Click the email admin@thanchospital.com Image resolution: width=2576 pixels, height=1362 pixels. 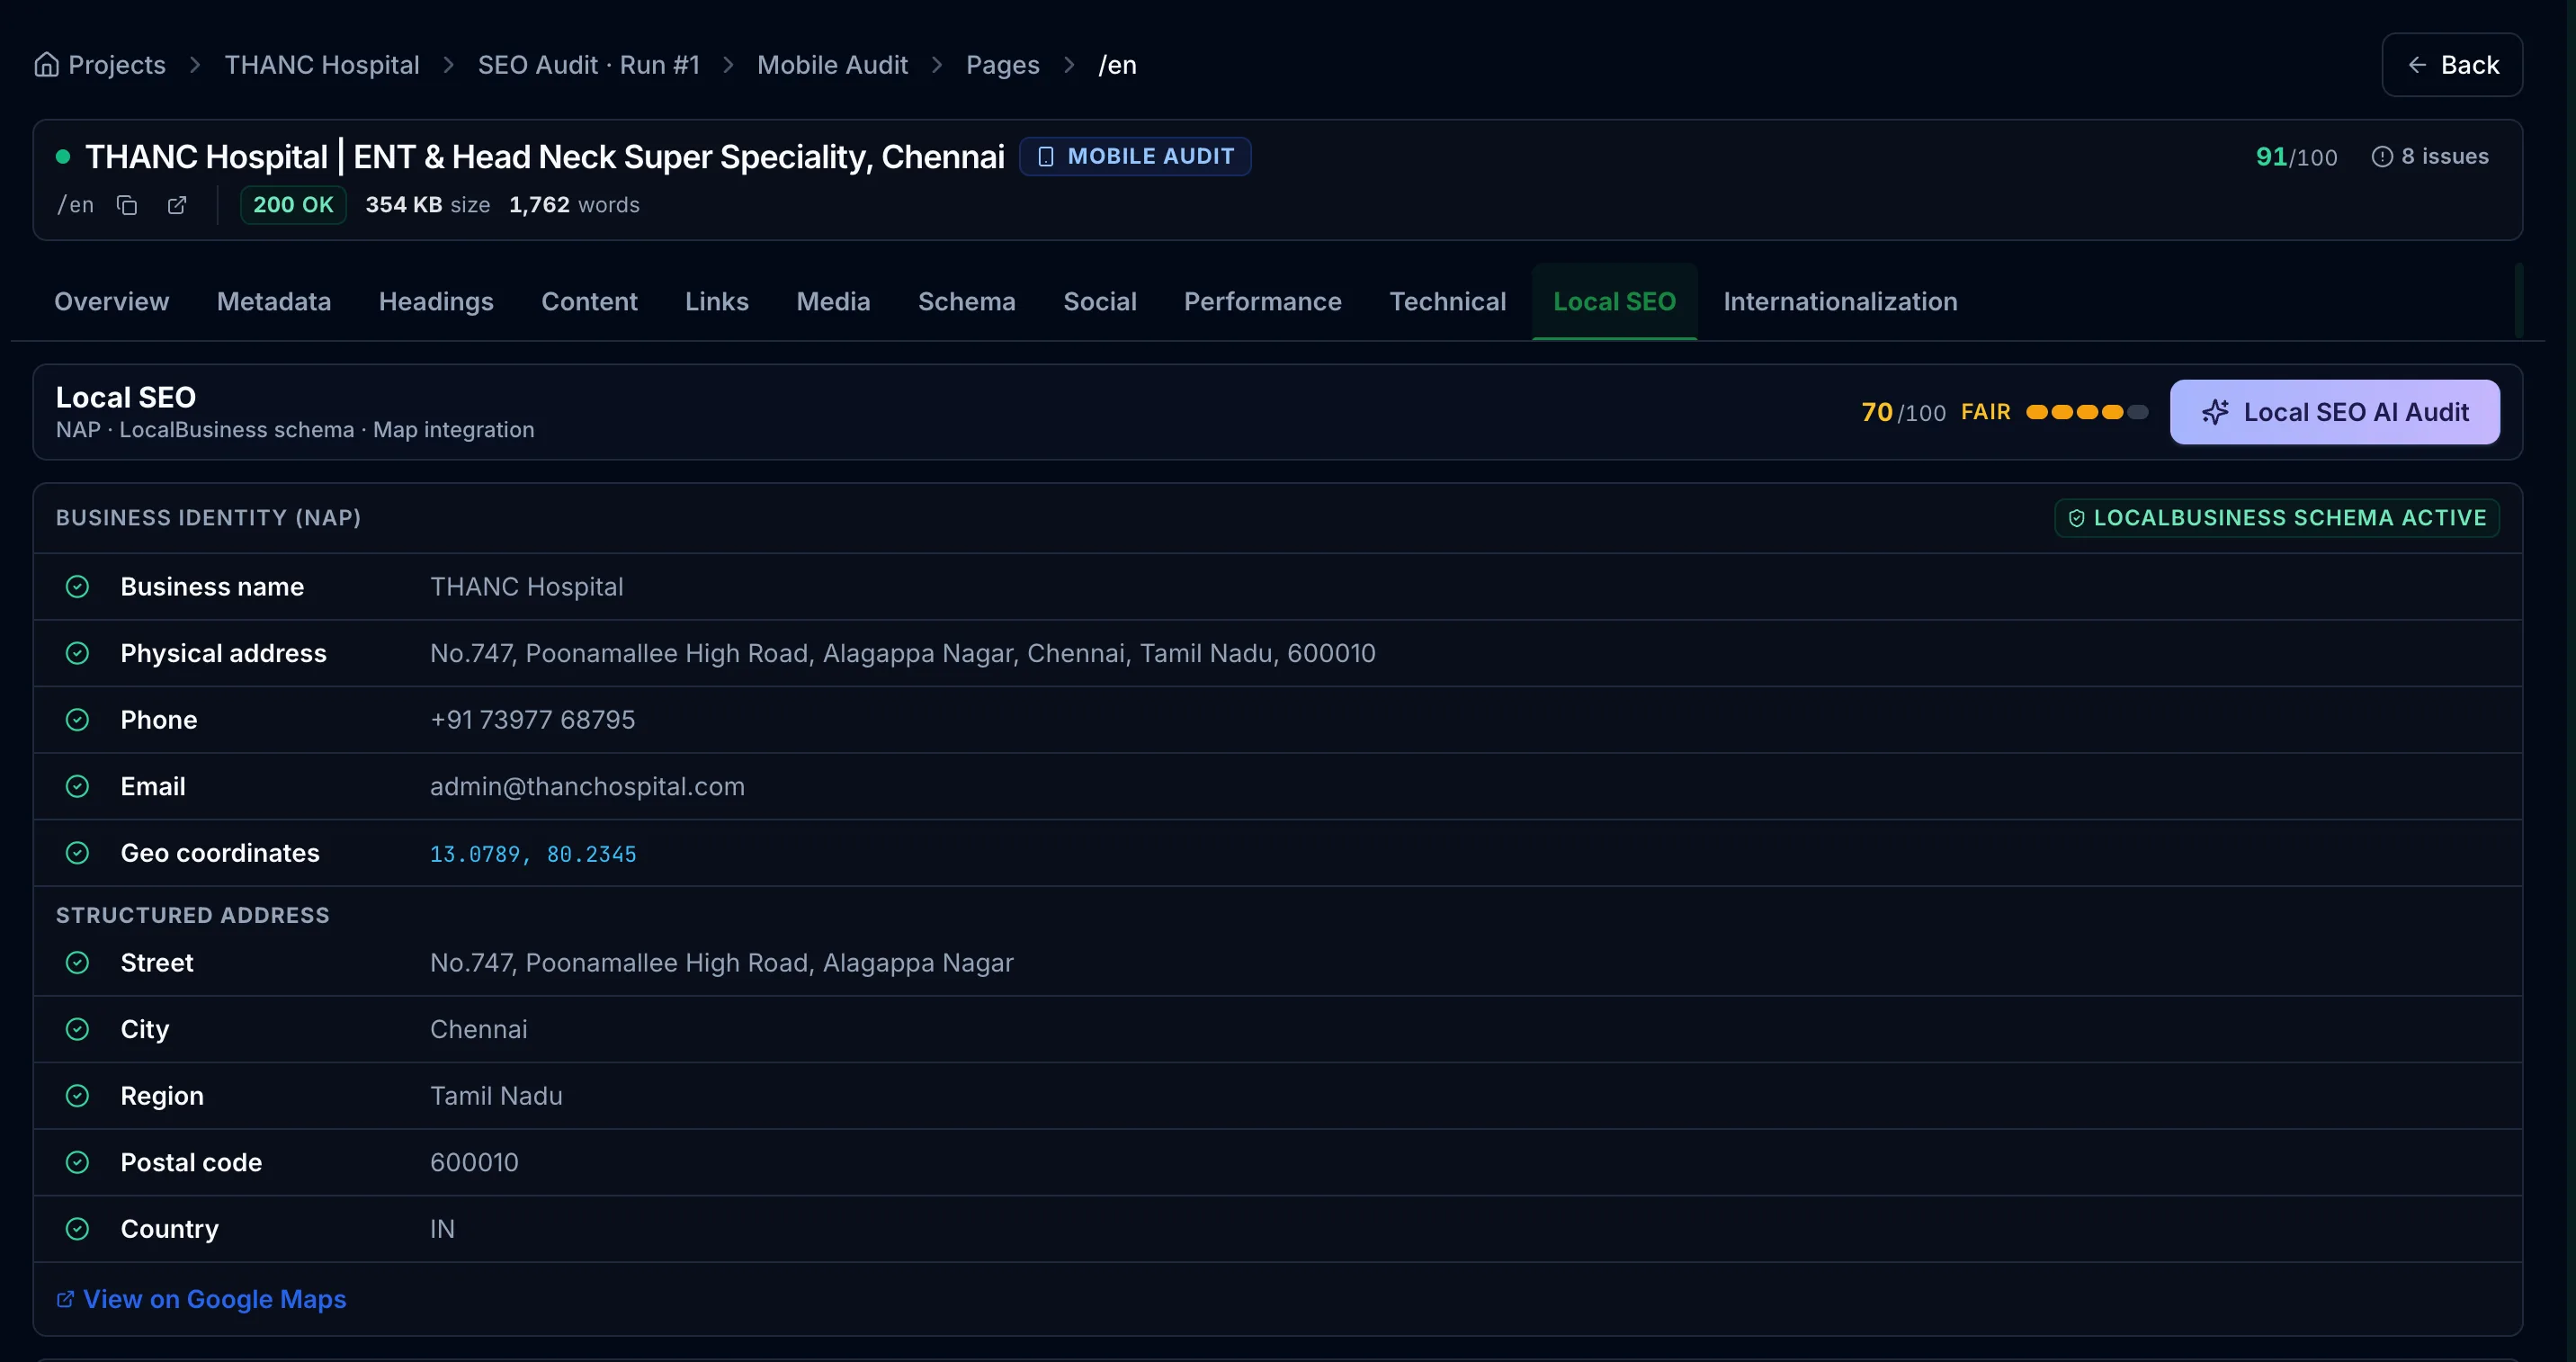tap(587, 786)
